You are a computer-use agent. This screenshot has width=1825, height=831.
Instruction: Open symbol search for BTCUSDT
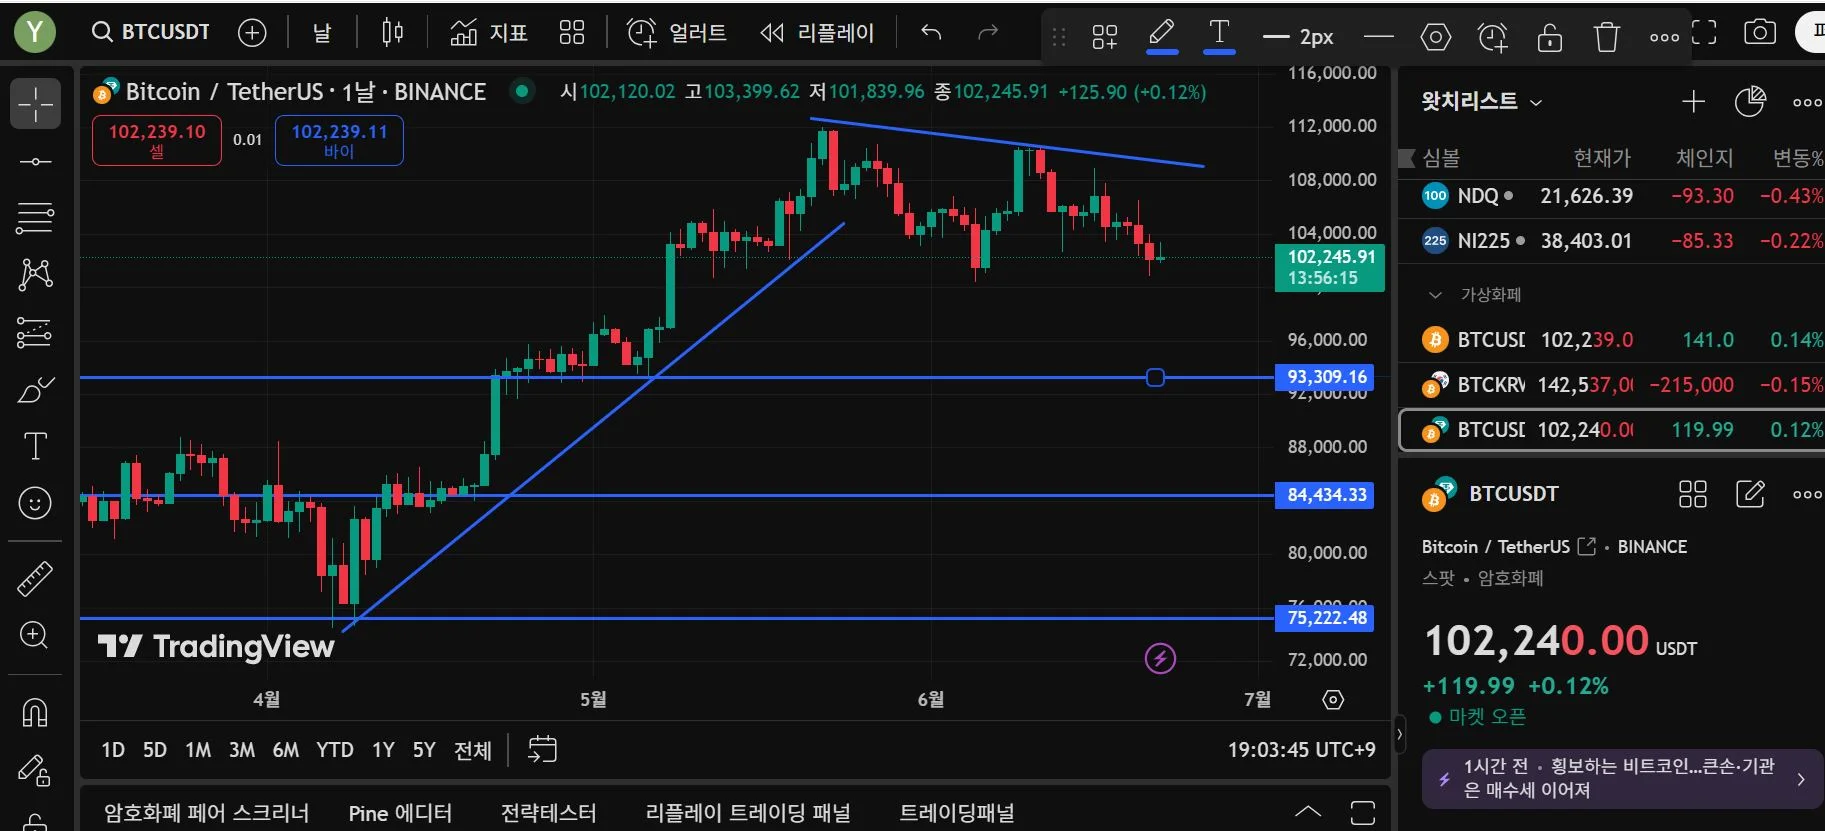coord(151,32)
